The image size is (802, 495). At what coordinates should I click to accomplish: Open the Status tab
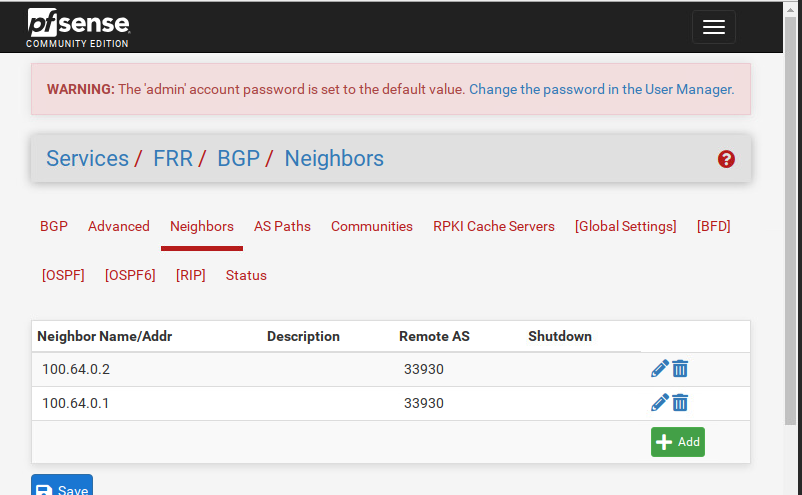pyautogui.click(x=246, y=275)
